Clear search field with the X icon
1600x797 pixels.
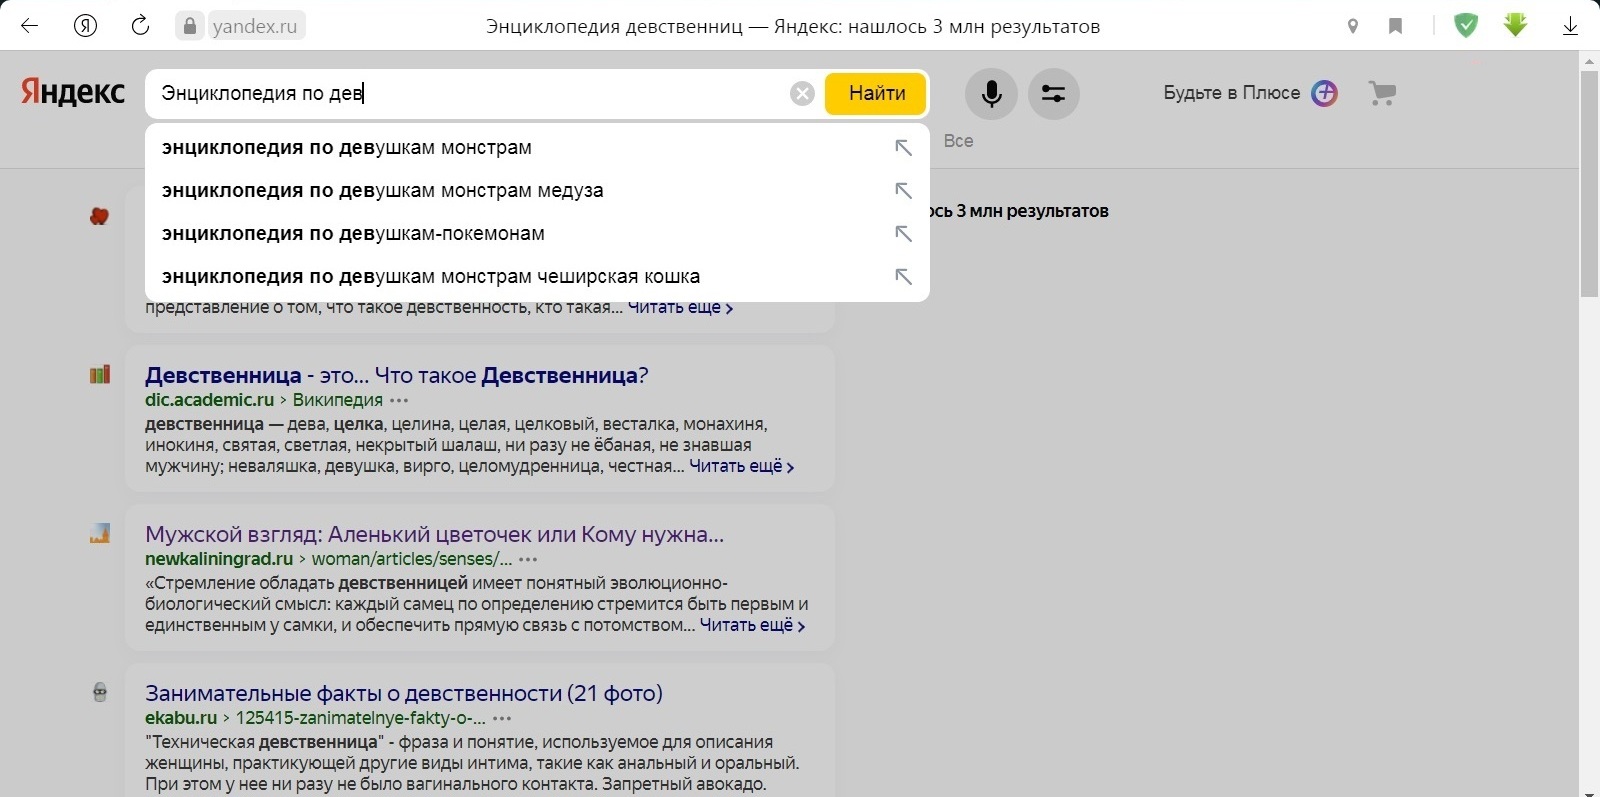click(x=802, y=93)
